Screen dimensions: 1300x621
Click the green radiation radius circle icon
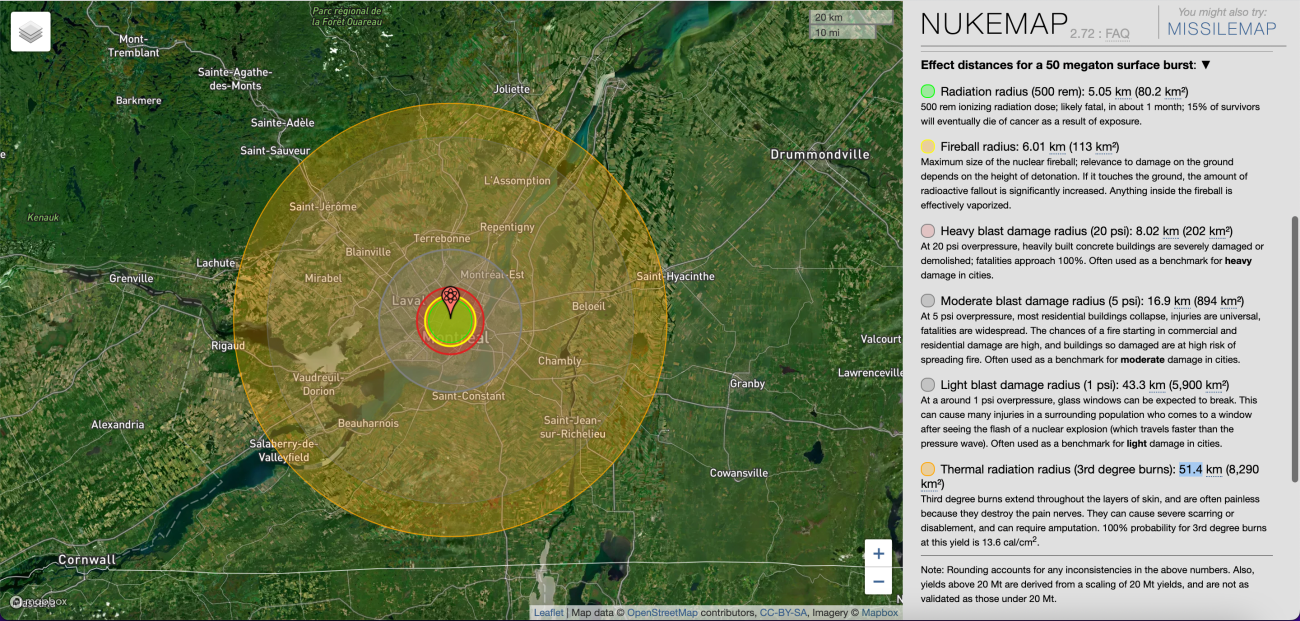point(928,92)
